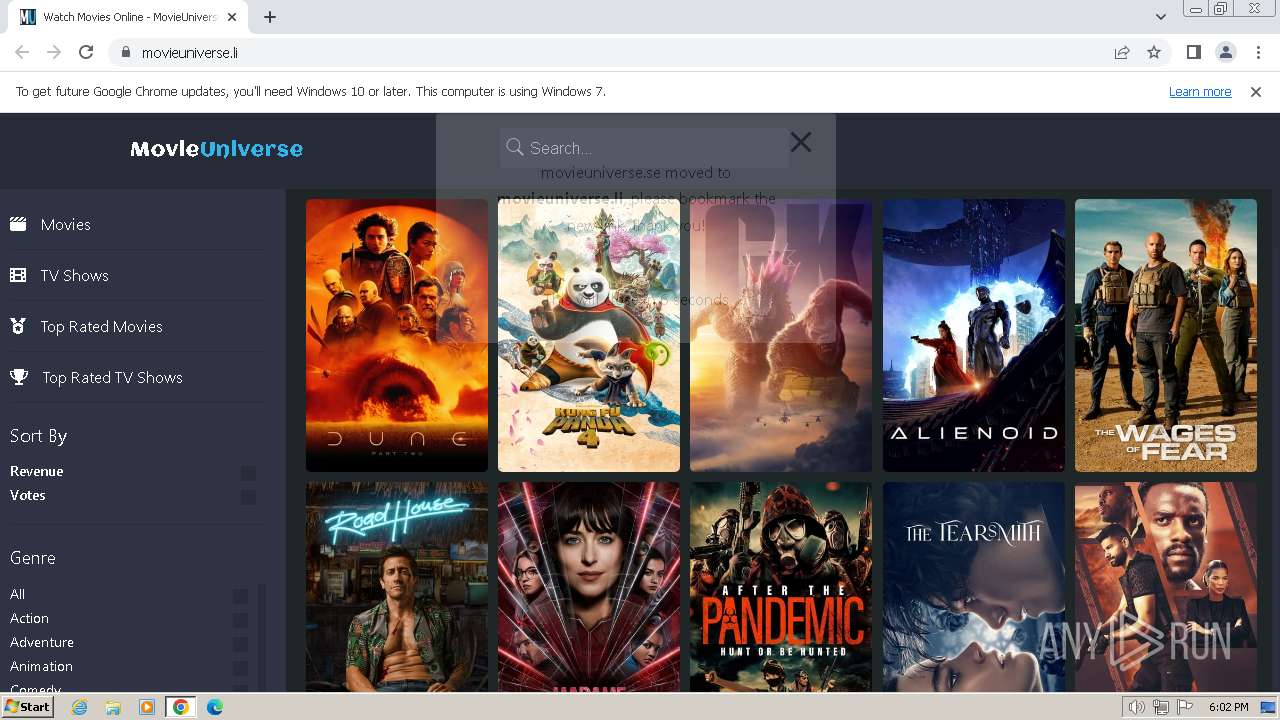1280x720 pixels.
Task: Reload the page in Chrome
Action: click(86, 52)
